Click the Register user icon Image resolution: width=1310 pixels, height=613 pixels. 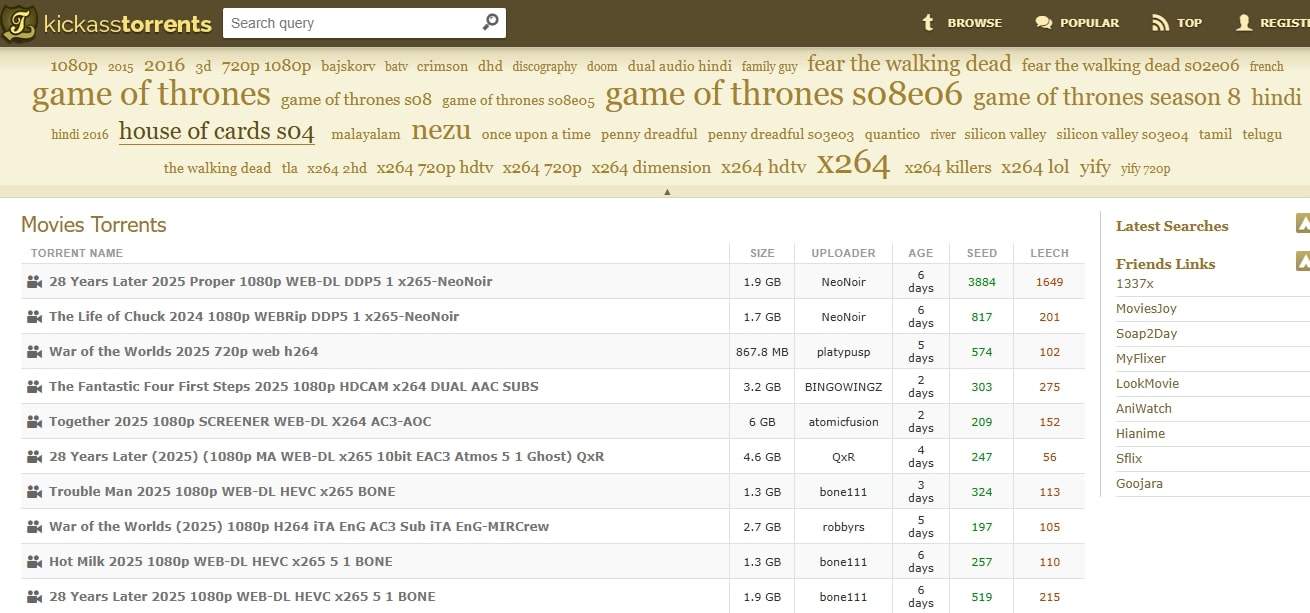tap(1244, 22)
